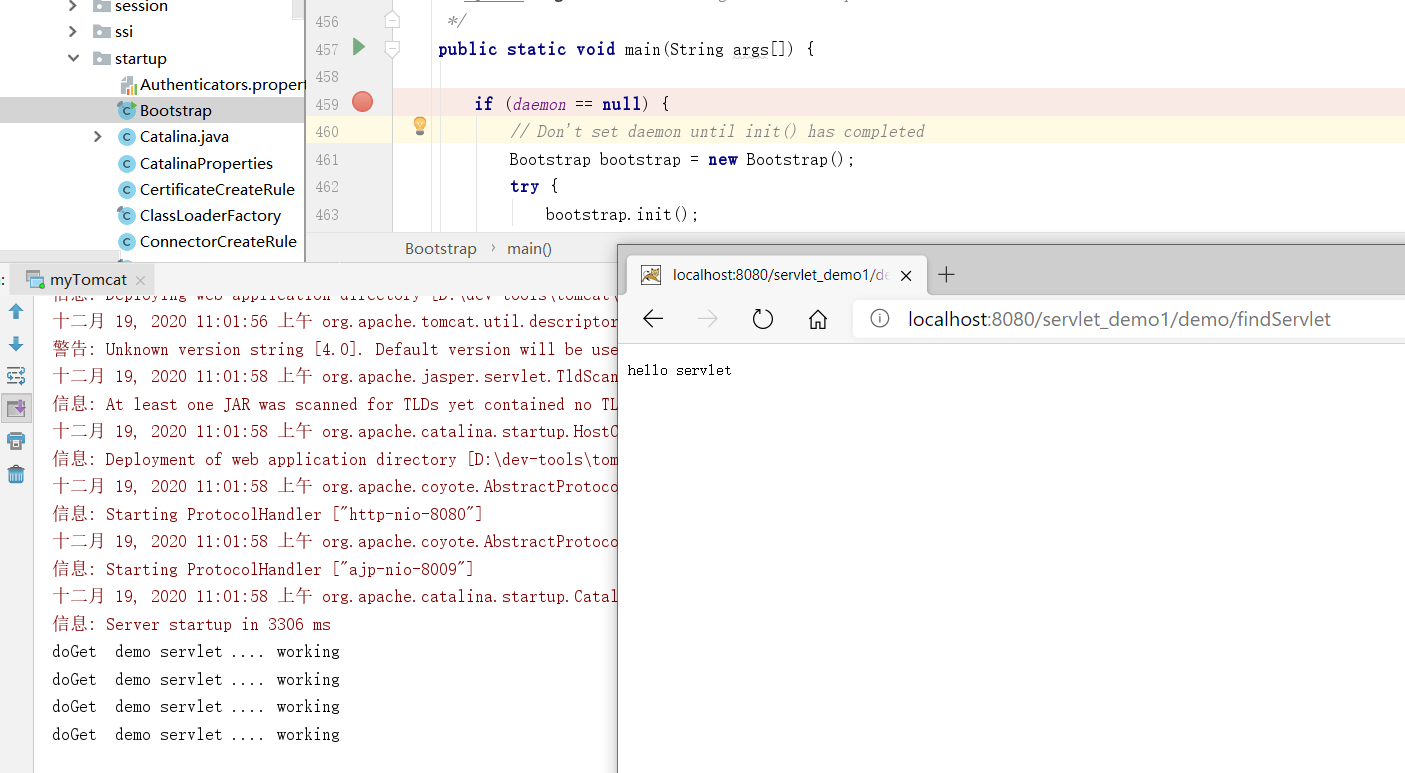
Task: Close the myTomcat run tab
Action: [x=141, y=280]
